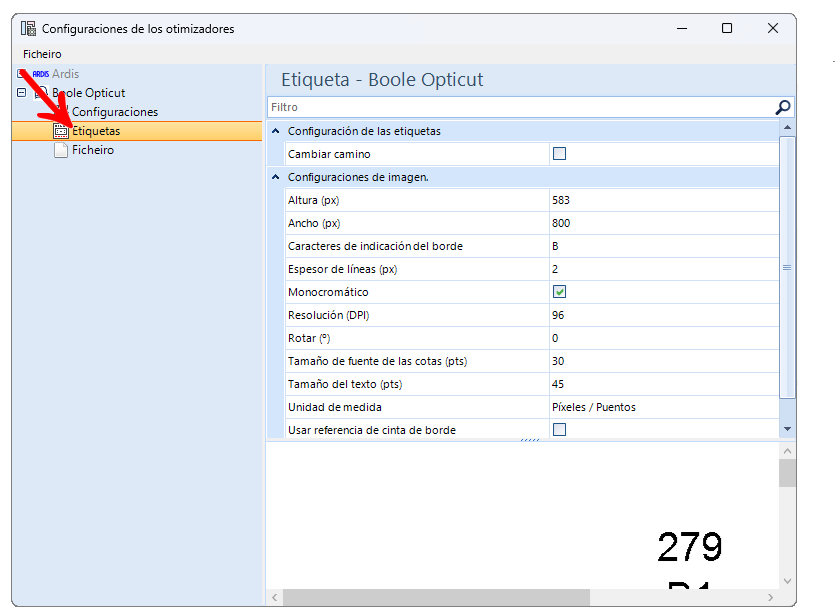Click the app icon in title bar

coord(28,28)
